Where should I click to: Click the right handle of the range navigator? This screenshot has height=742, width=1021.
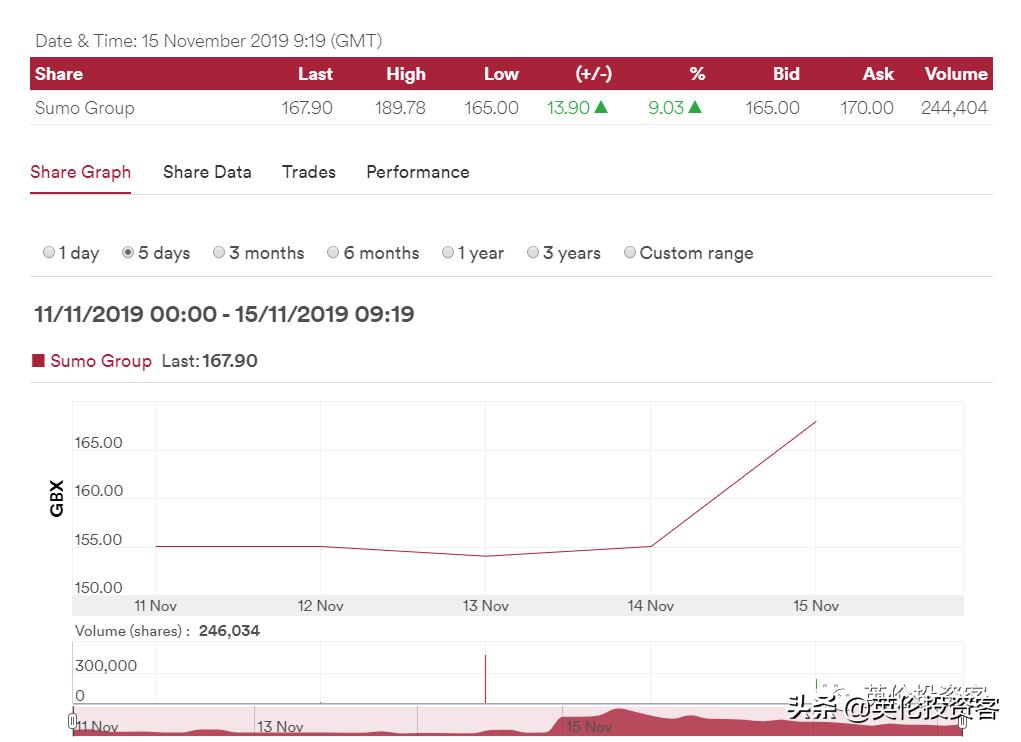coord(962,721)
